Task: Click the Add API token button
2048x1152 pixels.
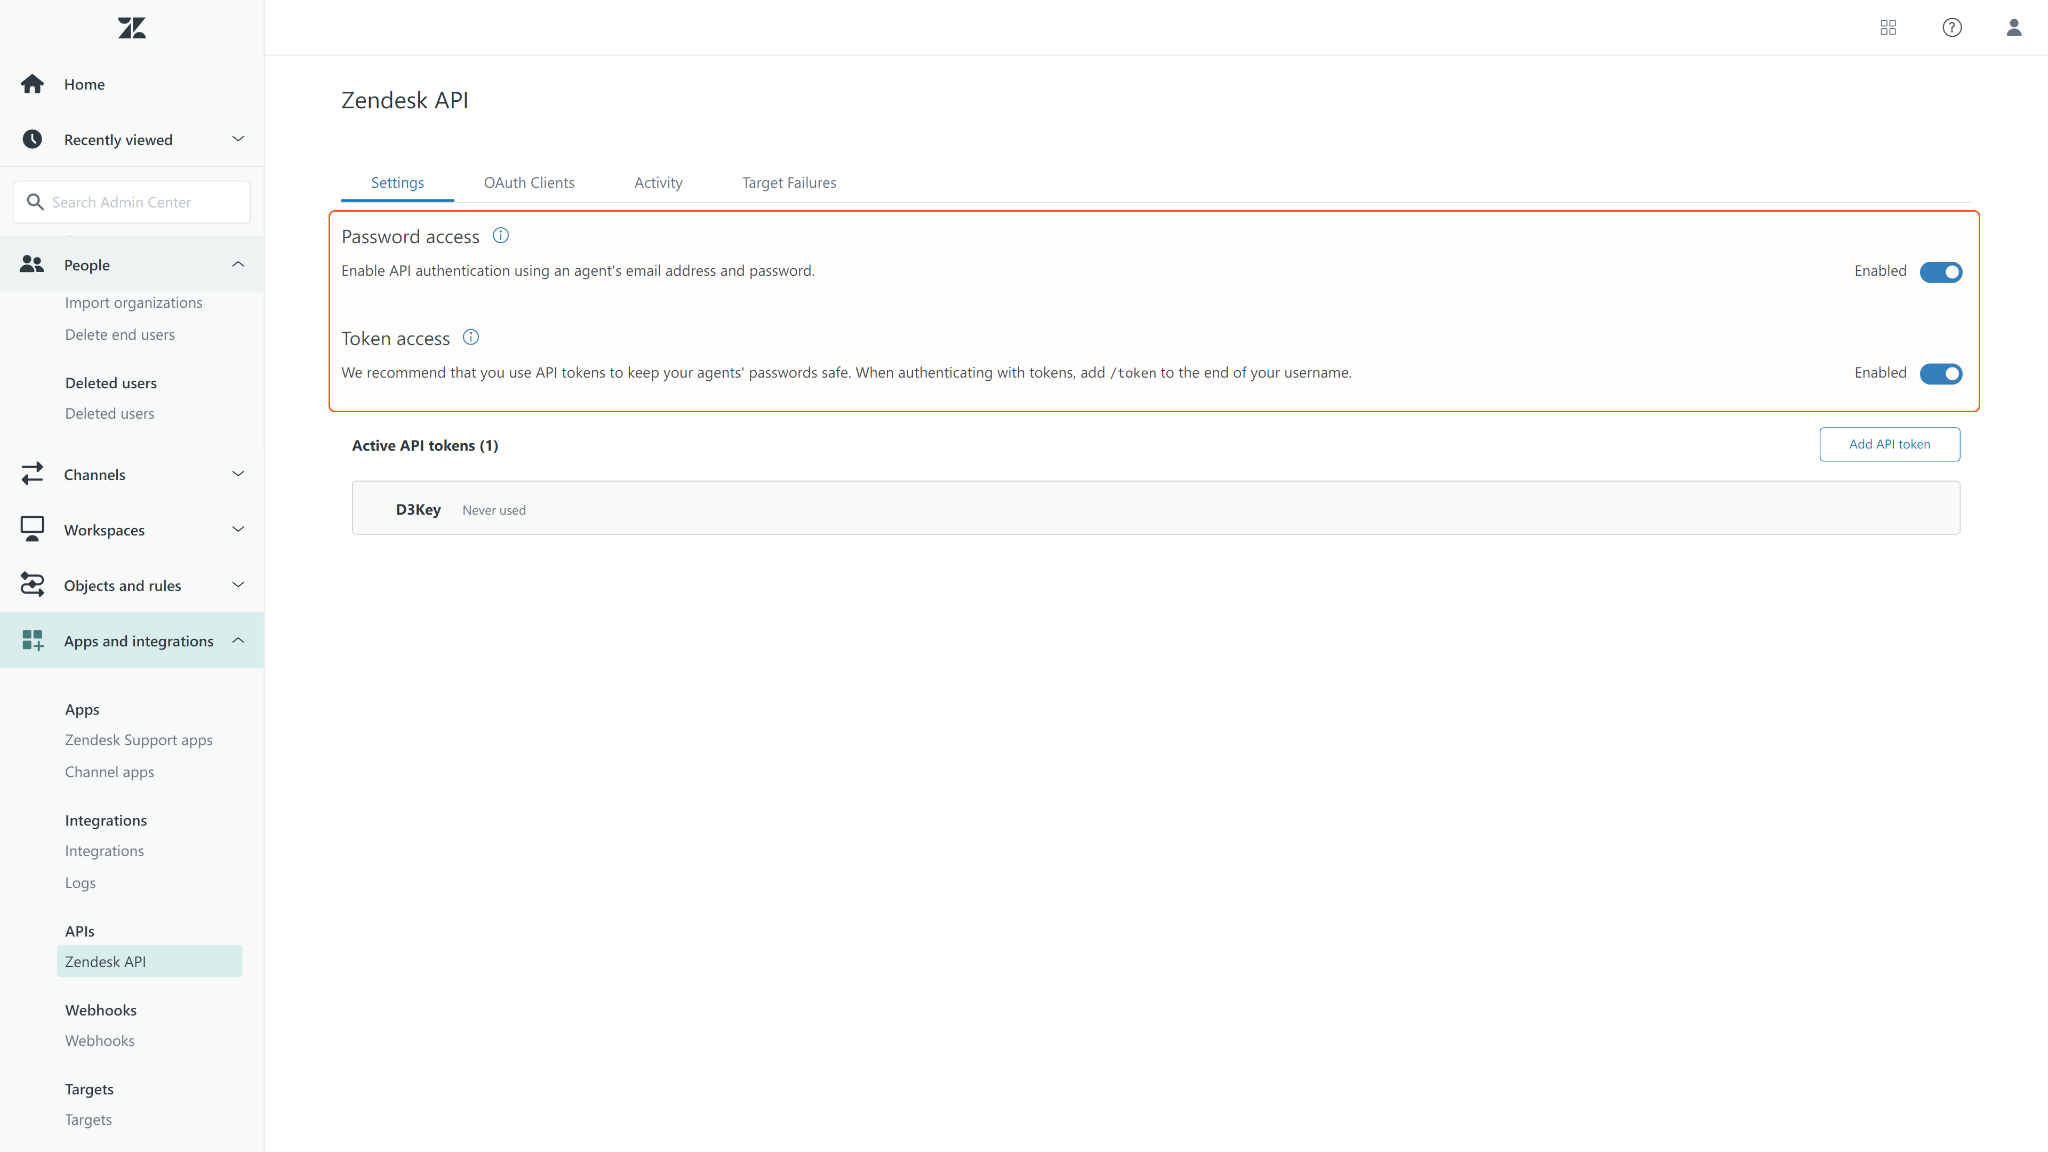Action: (x=1889, y=444)
